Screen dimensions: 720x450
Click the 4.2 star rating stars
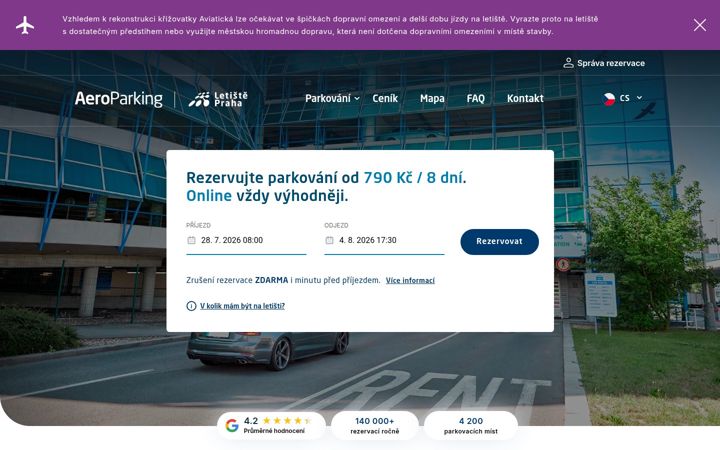pos(287,421)
